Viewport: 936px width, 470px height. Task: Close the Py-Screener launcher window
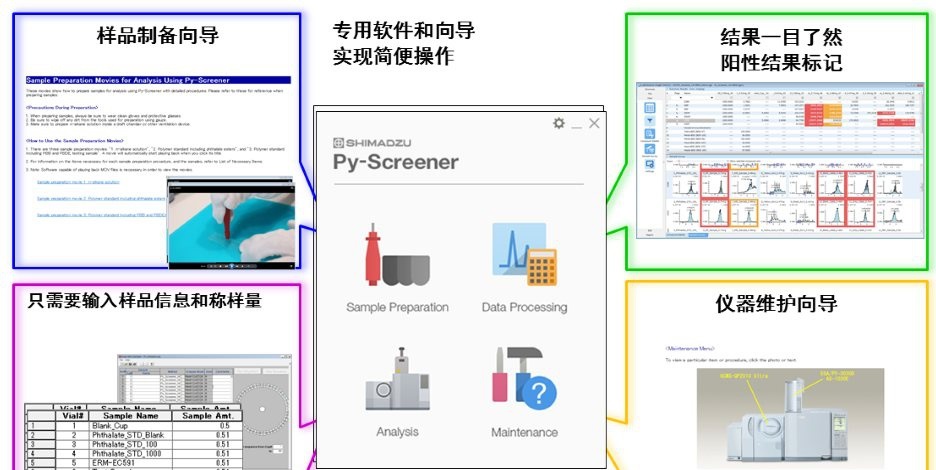pos(594,123)
